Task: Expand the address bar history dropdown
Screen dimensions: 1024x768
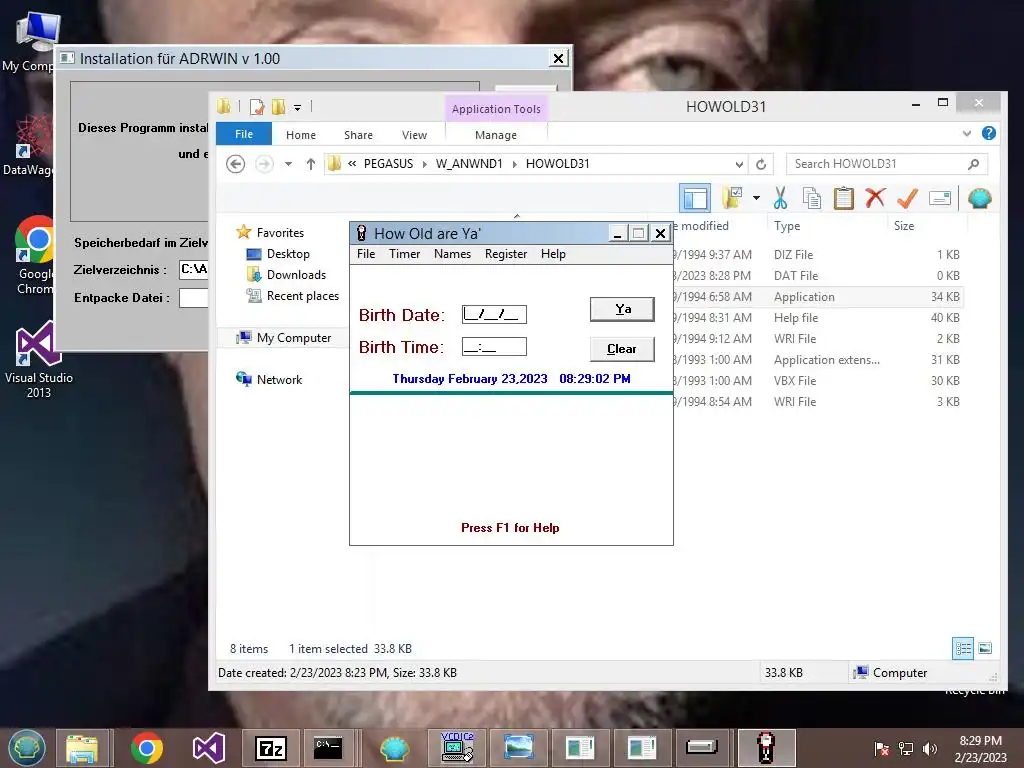Action: tap(739, 164)
